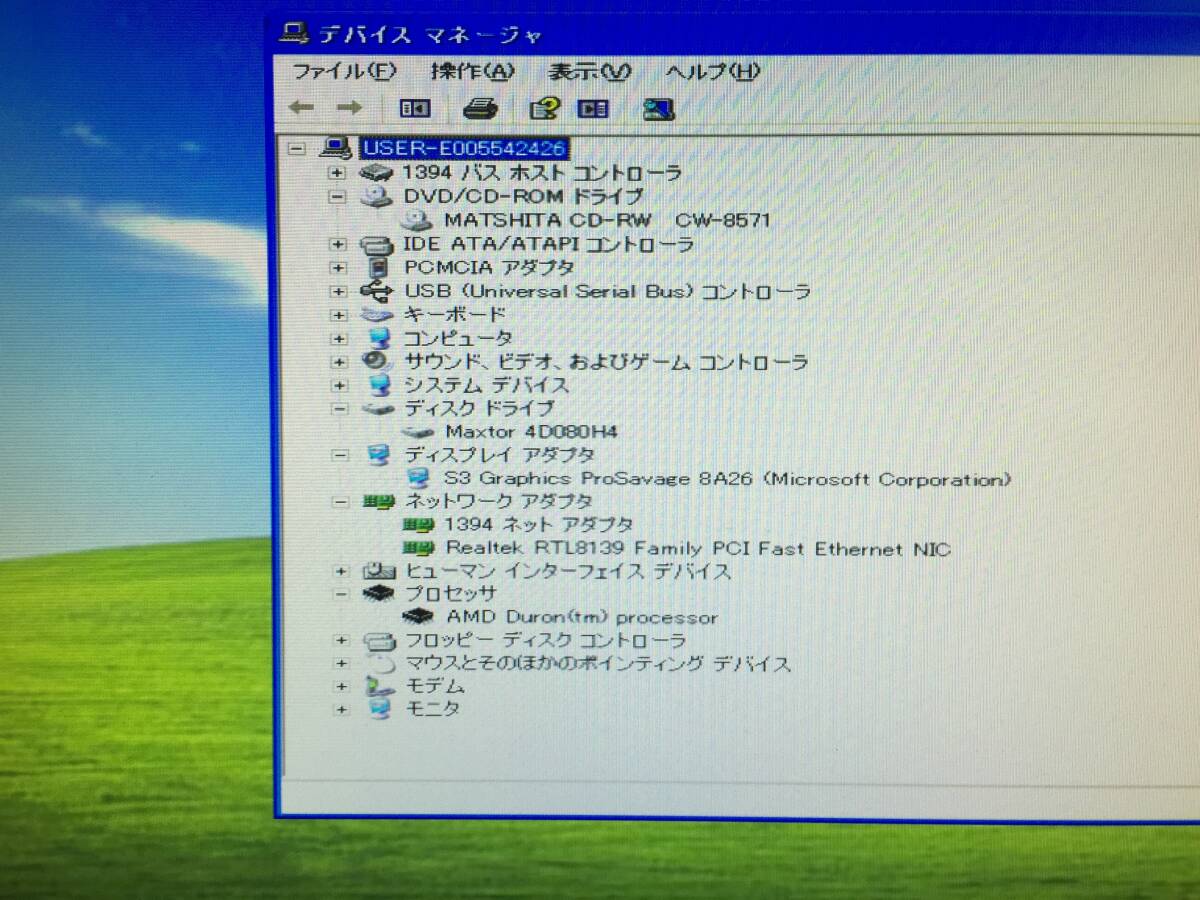Collapse the DVD/CD-ROM ドライブ node
The height and width of the screenshot is (900, 1200).
[x=337, y=197]
